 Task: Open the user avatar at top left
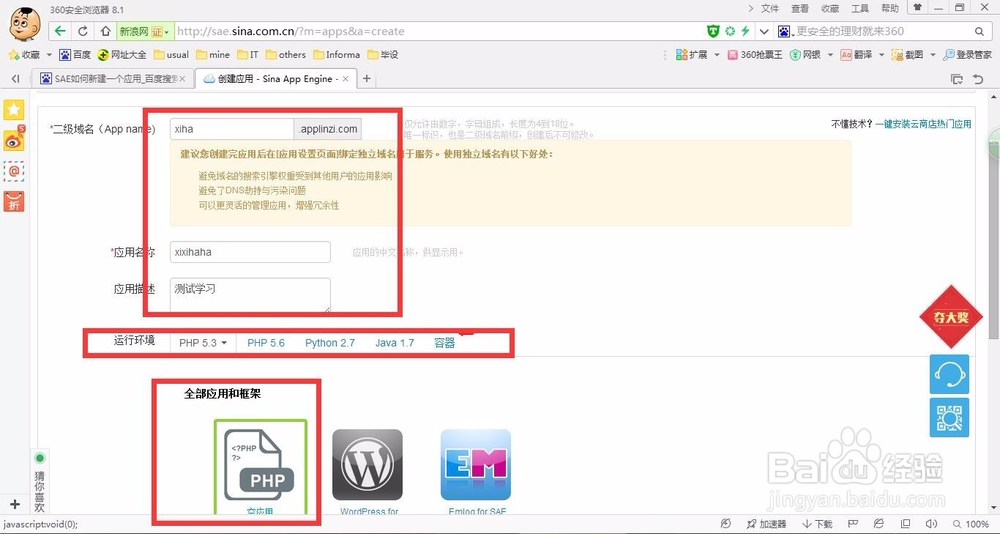pos(24,24)
